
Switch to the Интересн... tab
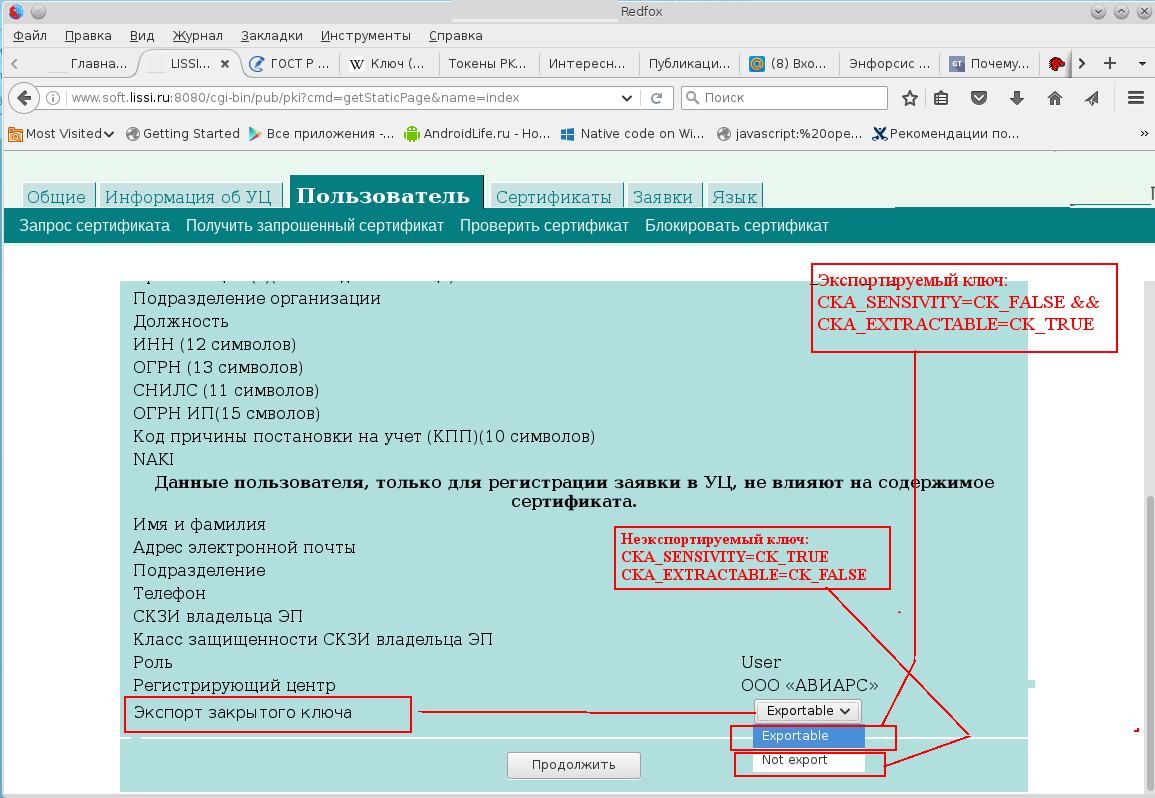pyautogui.click(x=587, y=64)
